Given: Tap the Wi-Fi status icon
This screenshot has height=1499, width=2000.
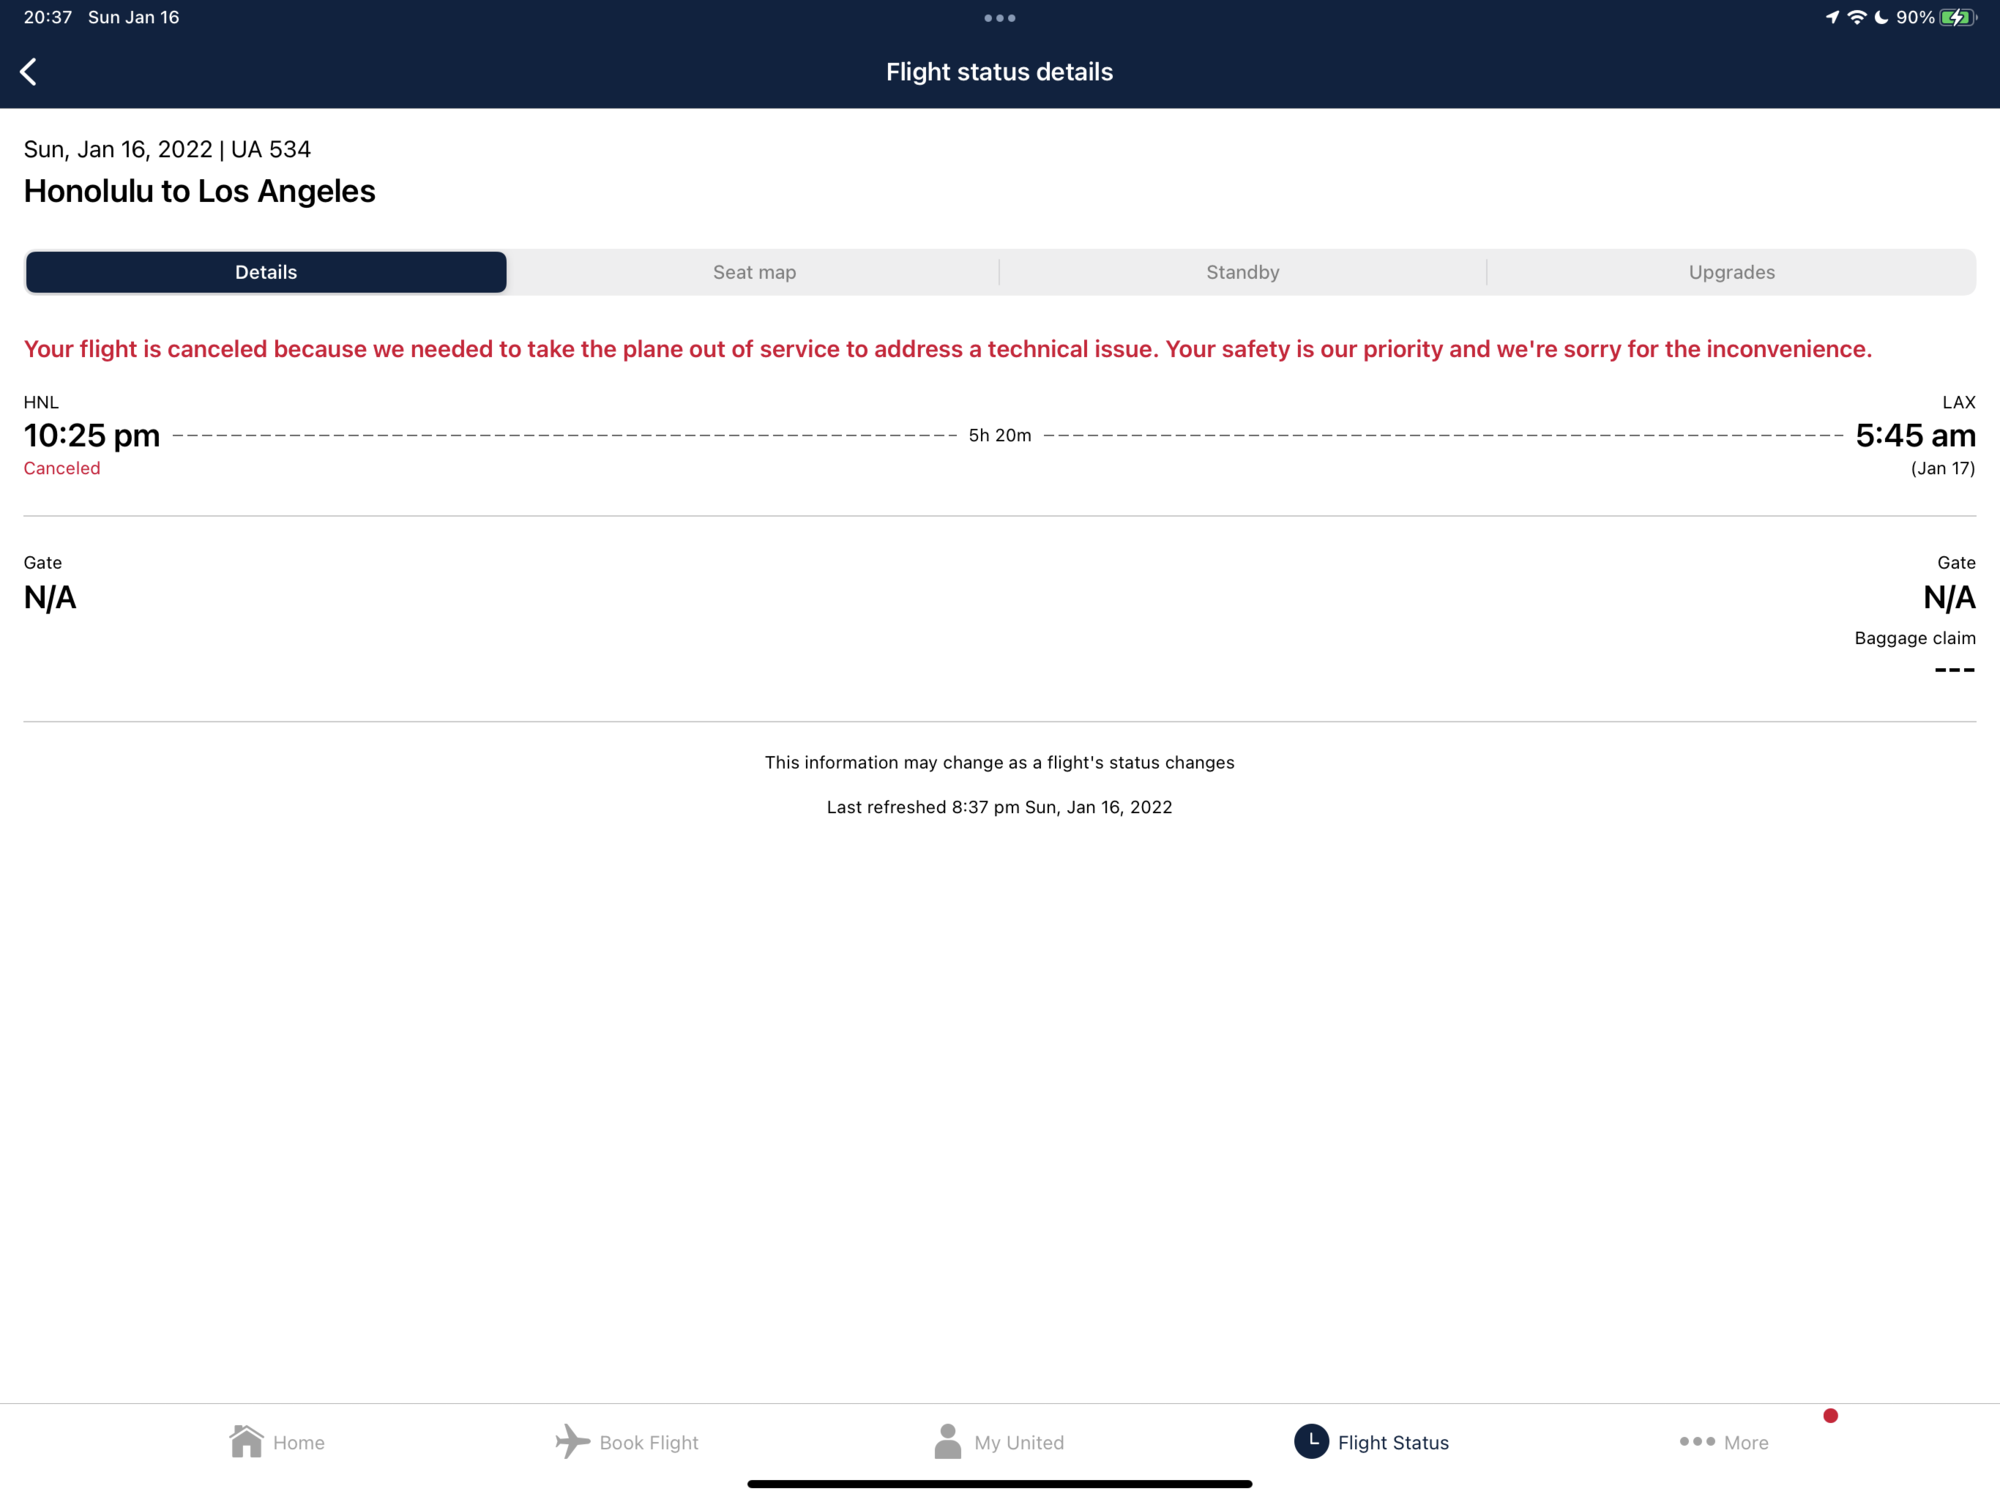Looking at the screenshot, I should click(1856, 17).
